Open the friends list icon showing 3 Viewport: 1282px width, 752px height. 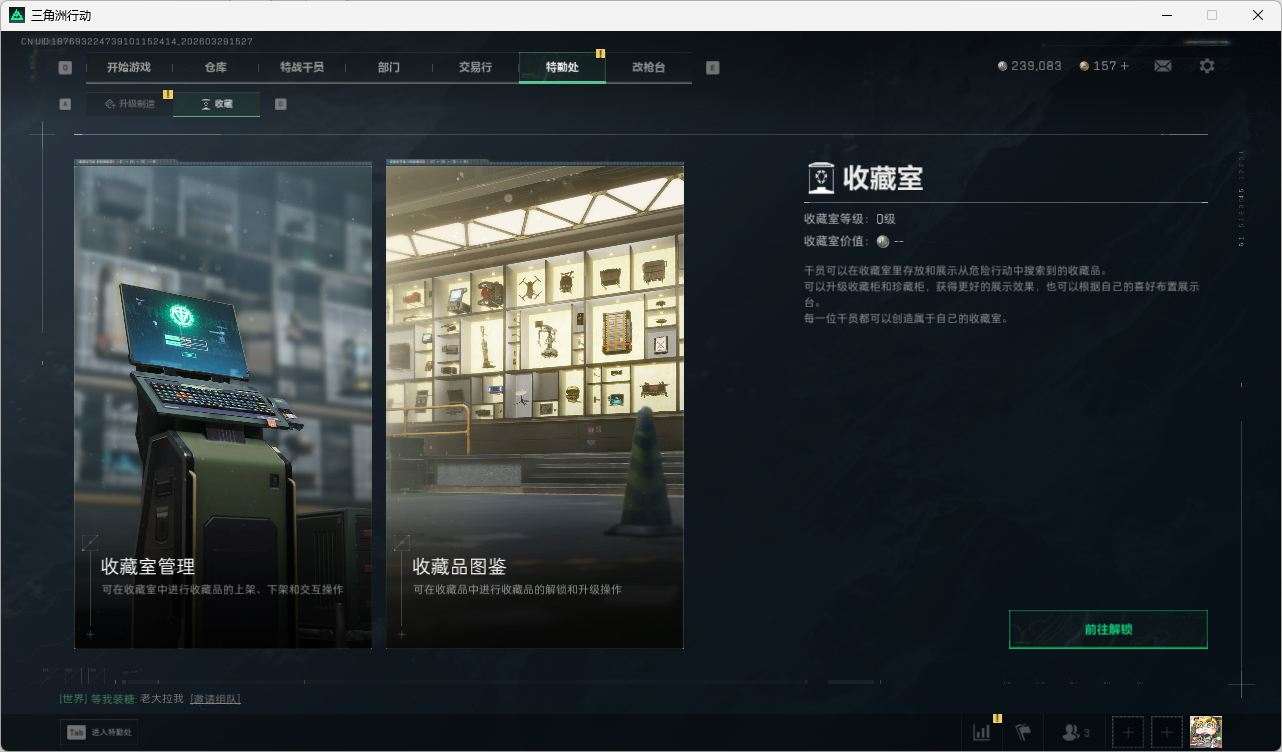tap(1071, 732)
